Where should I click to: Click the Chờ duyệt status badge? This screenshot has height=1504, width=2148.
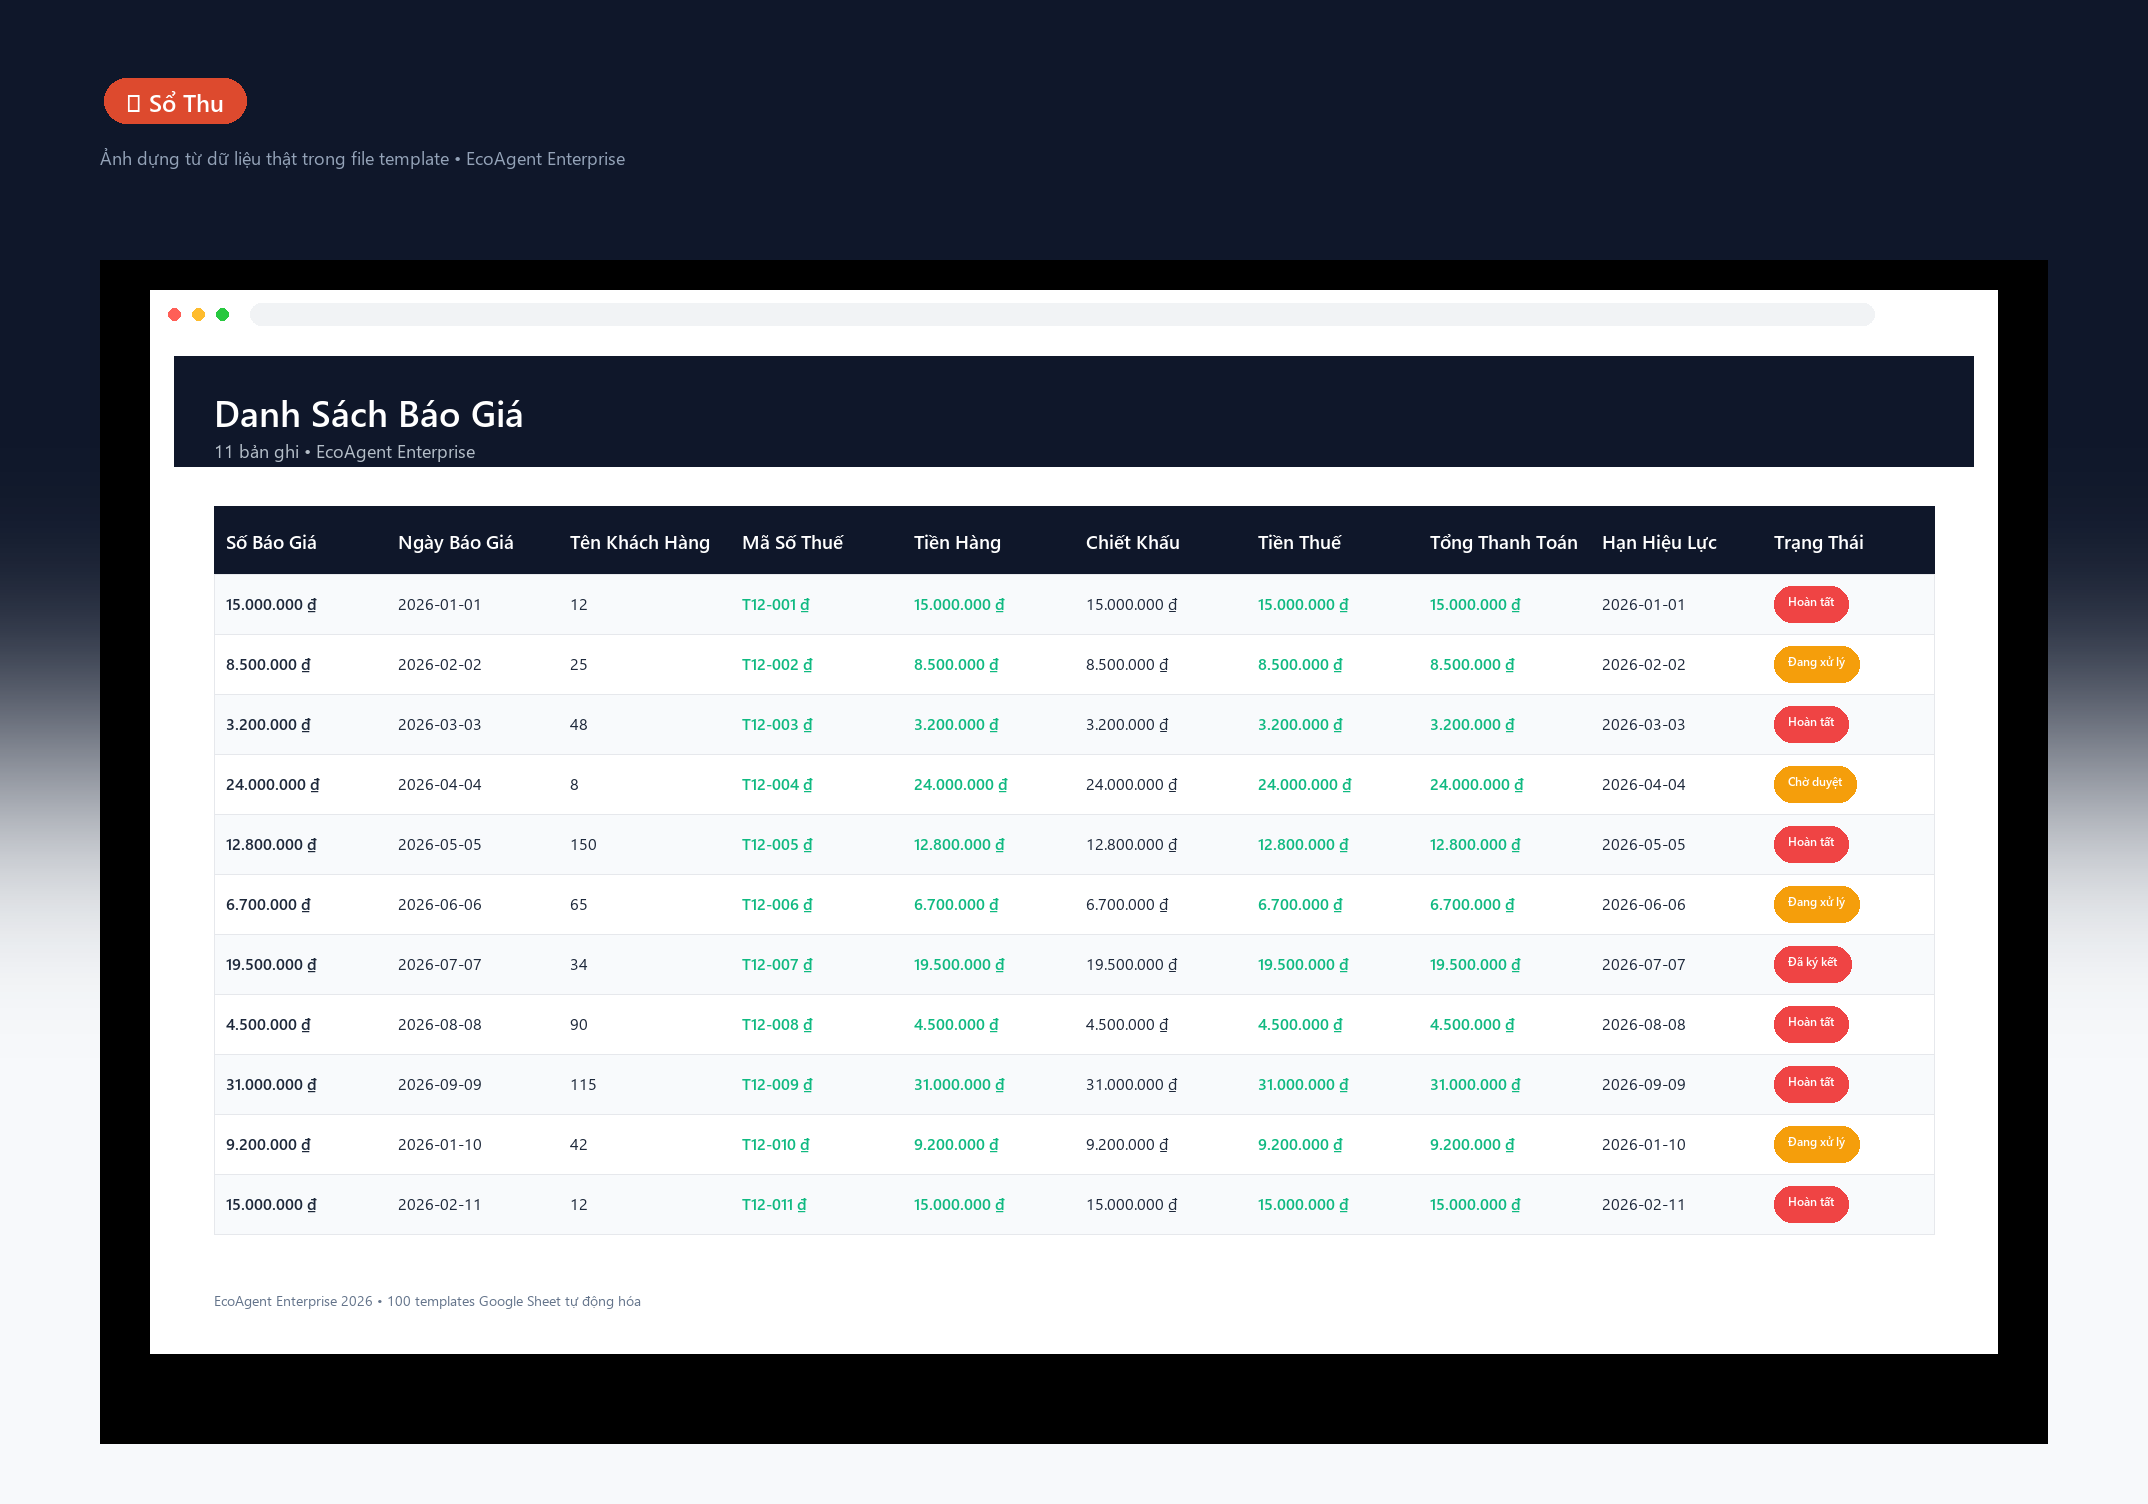(1815, 784)
